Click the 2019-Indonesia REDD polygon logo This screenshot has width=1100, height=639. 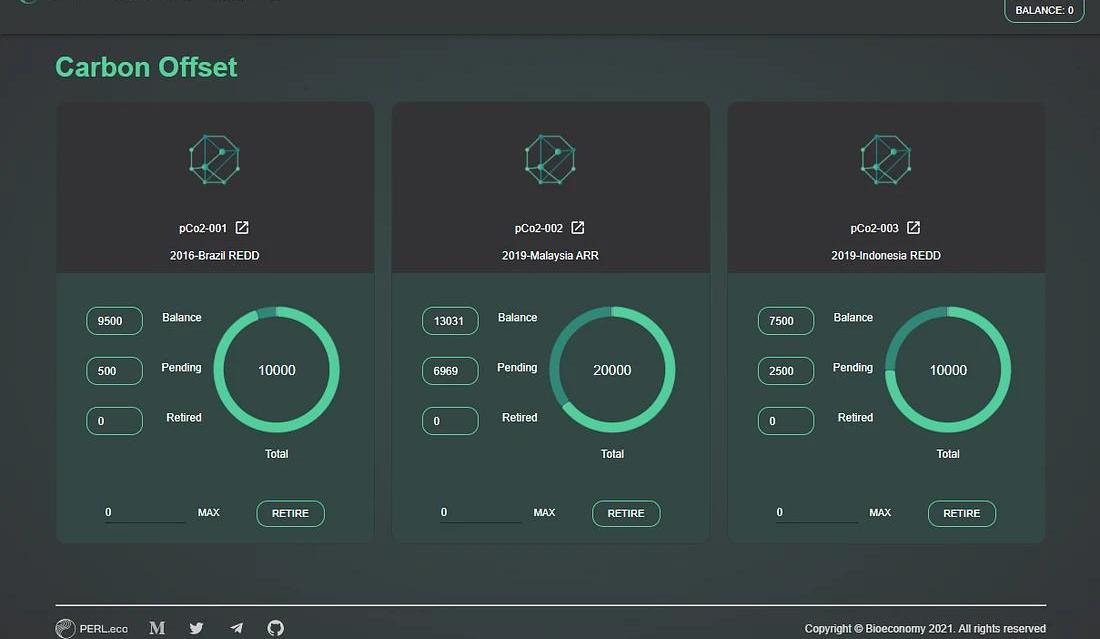pyautogui.click(x=886, y=160)
